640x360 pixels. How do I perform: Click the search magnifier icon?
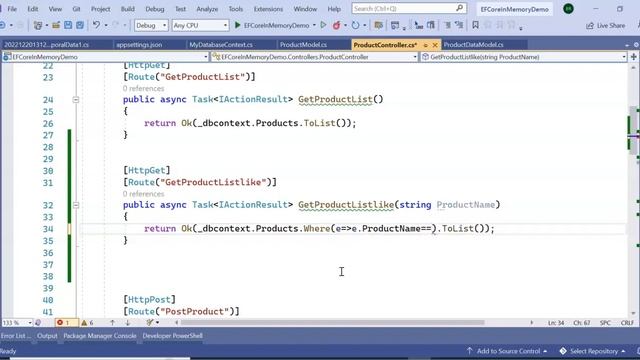(460, 8)
